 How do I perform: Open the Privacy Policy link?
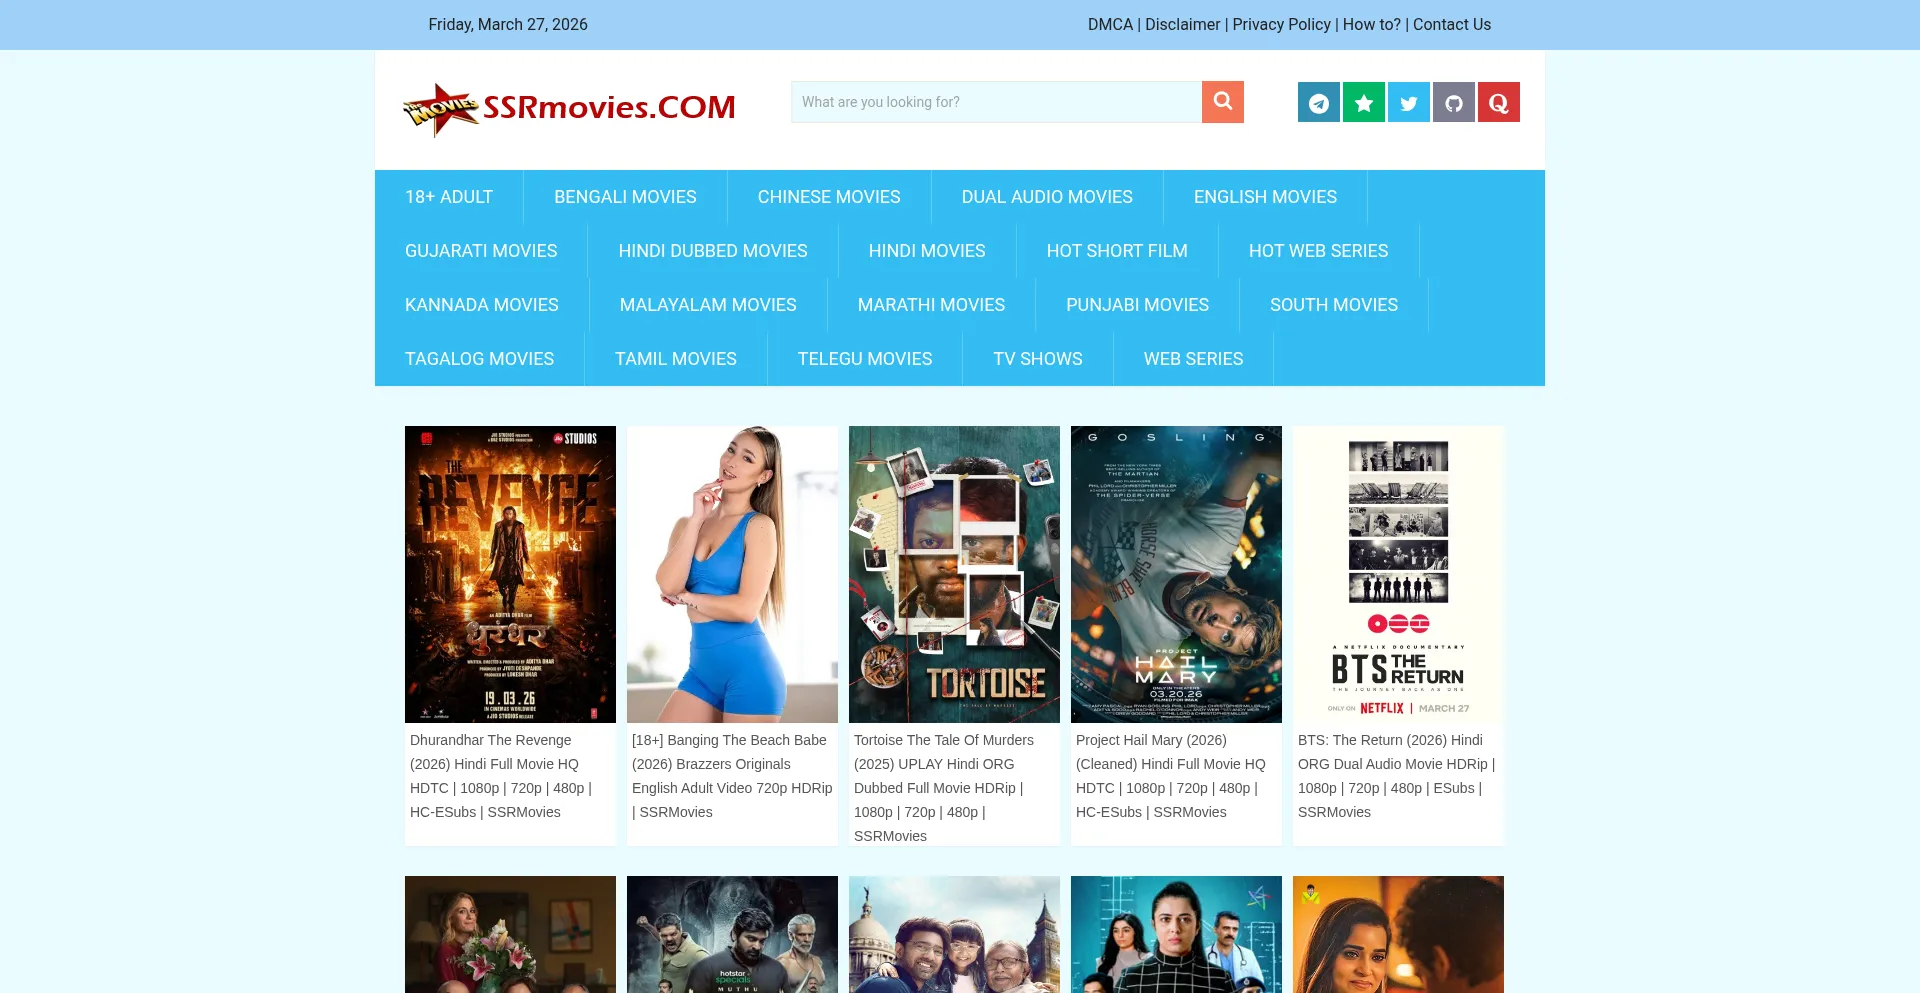point(1281,25)
